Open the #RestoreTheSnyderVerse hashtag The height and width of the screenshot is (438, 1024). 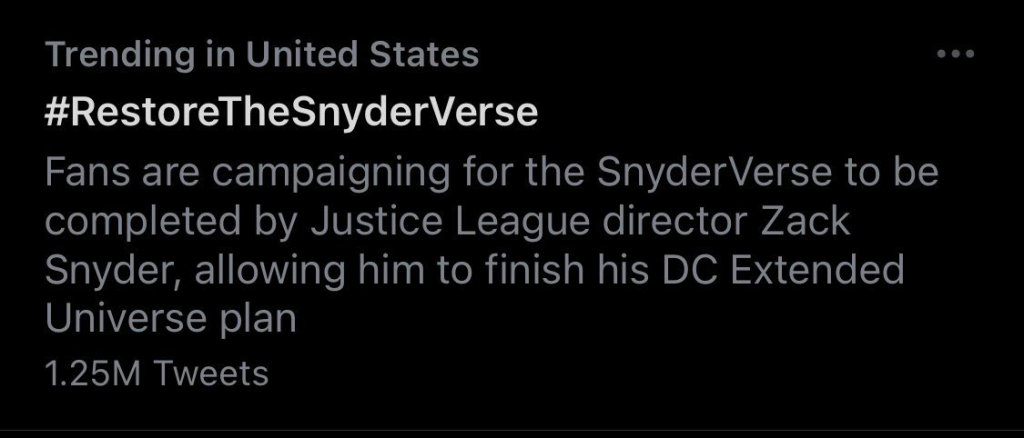(x=291, y=114)
